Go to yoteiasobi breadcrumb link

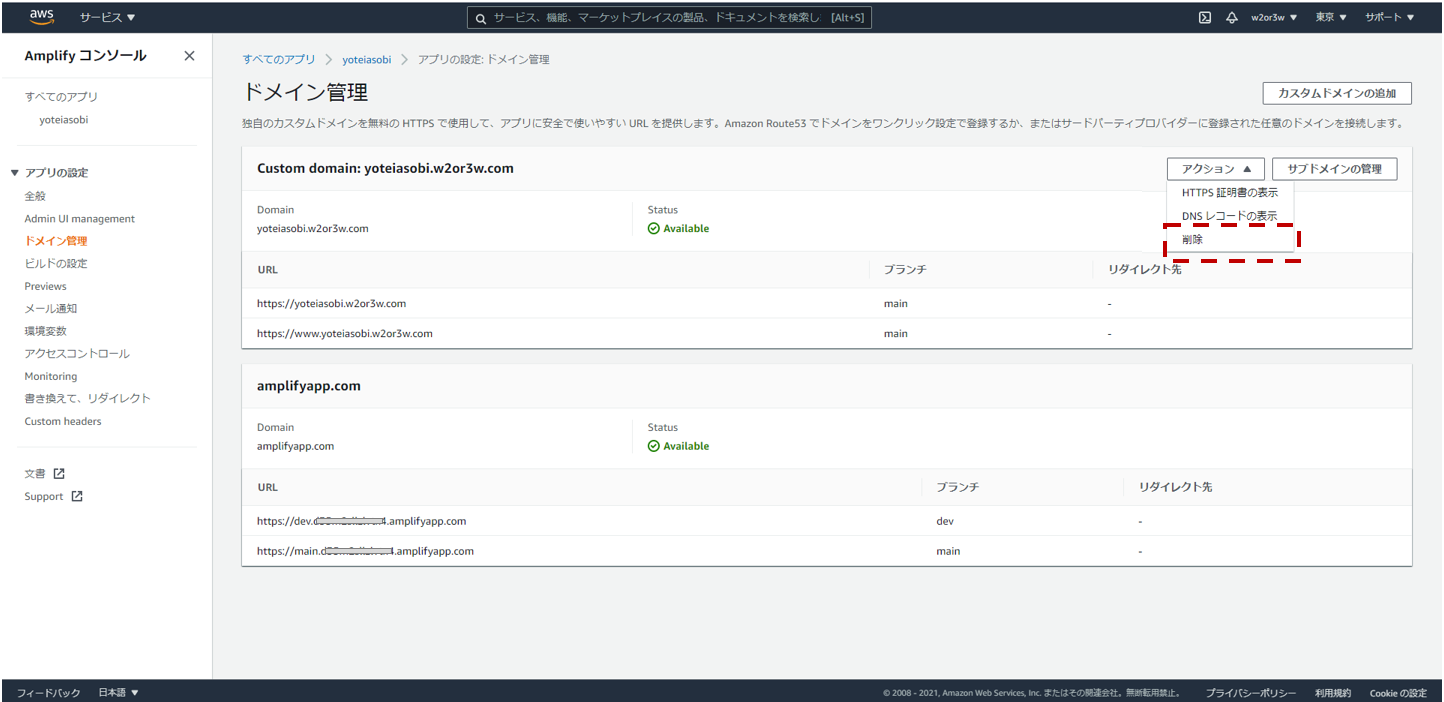[367, 60]
